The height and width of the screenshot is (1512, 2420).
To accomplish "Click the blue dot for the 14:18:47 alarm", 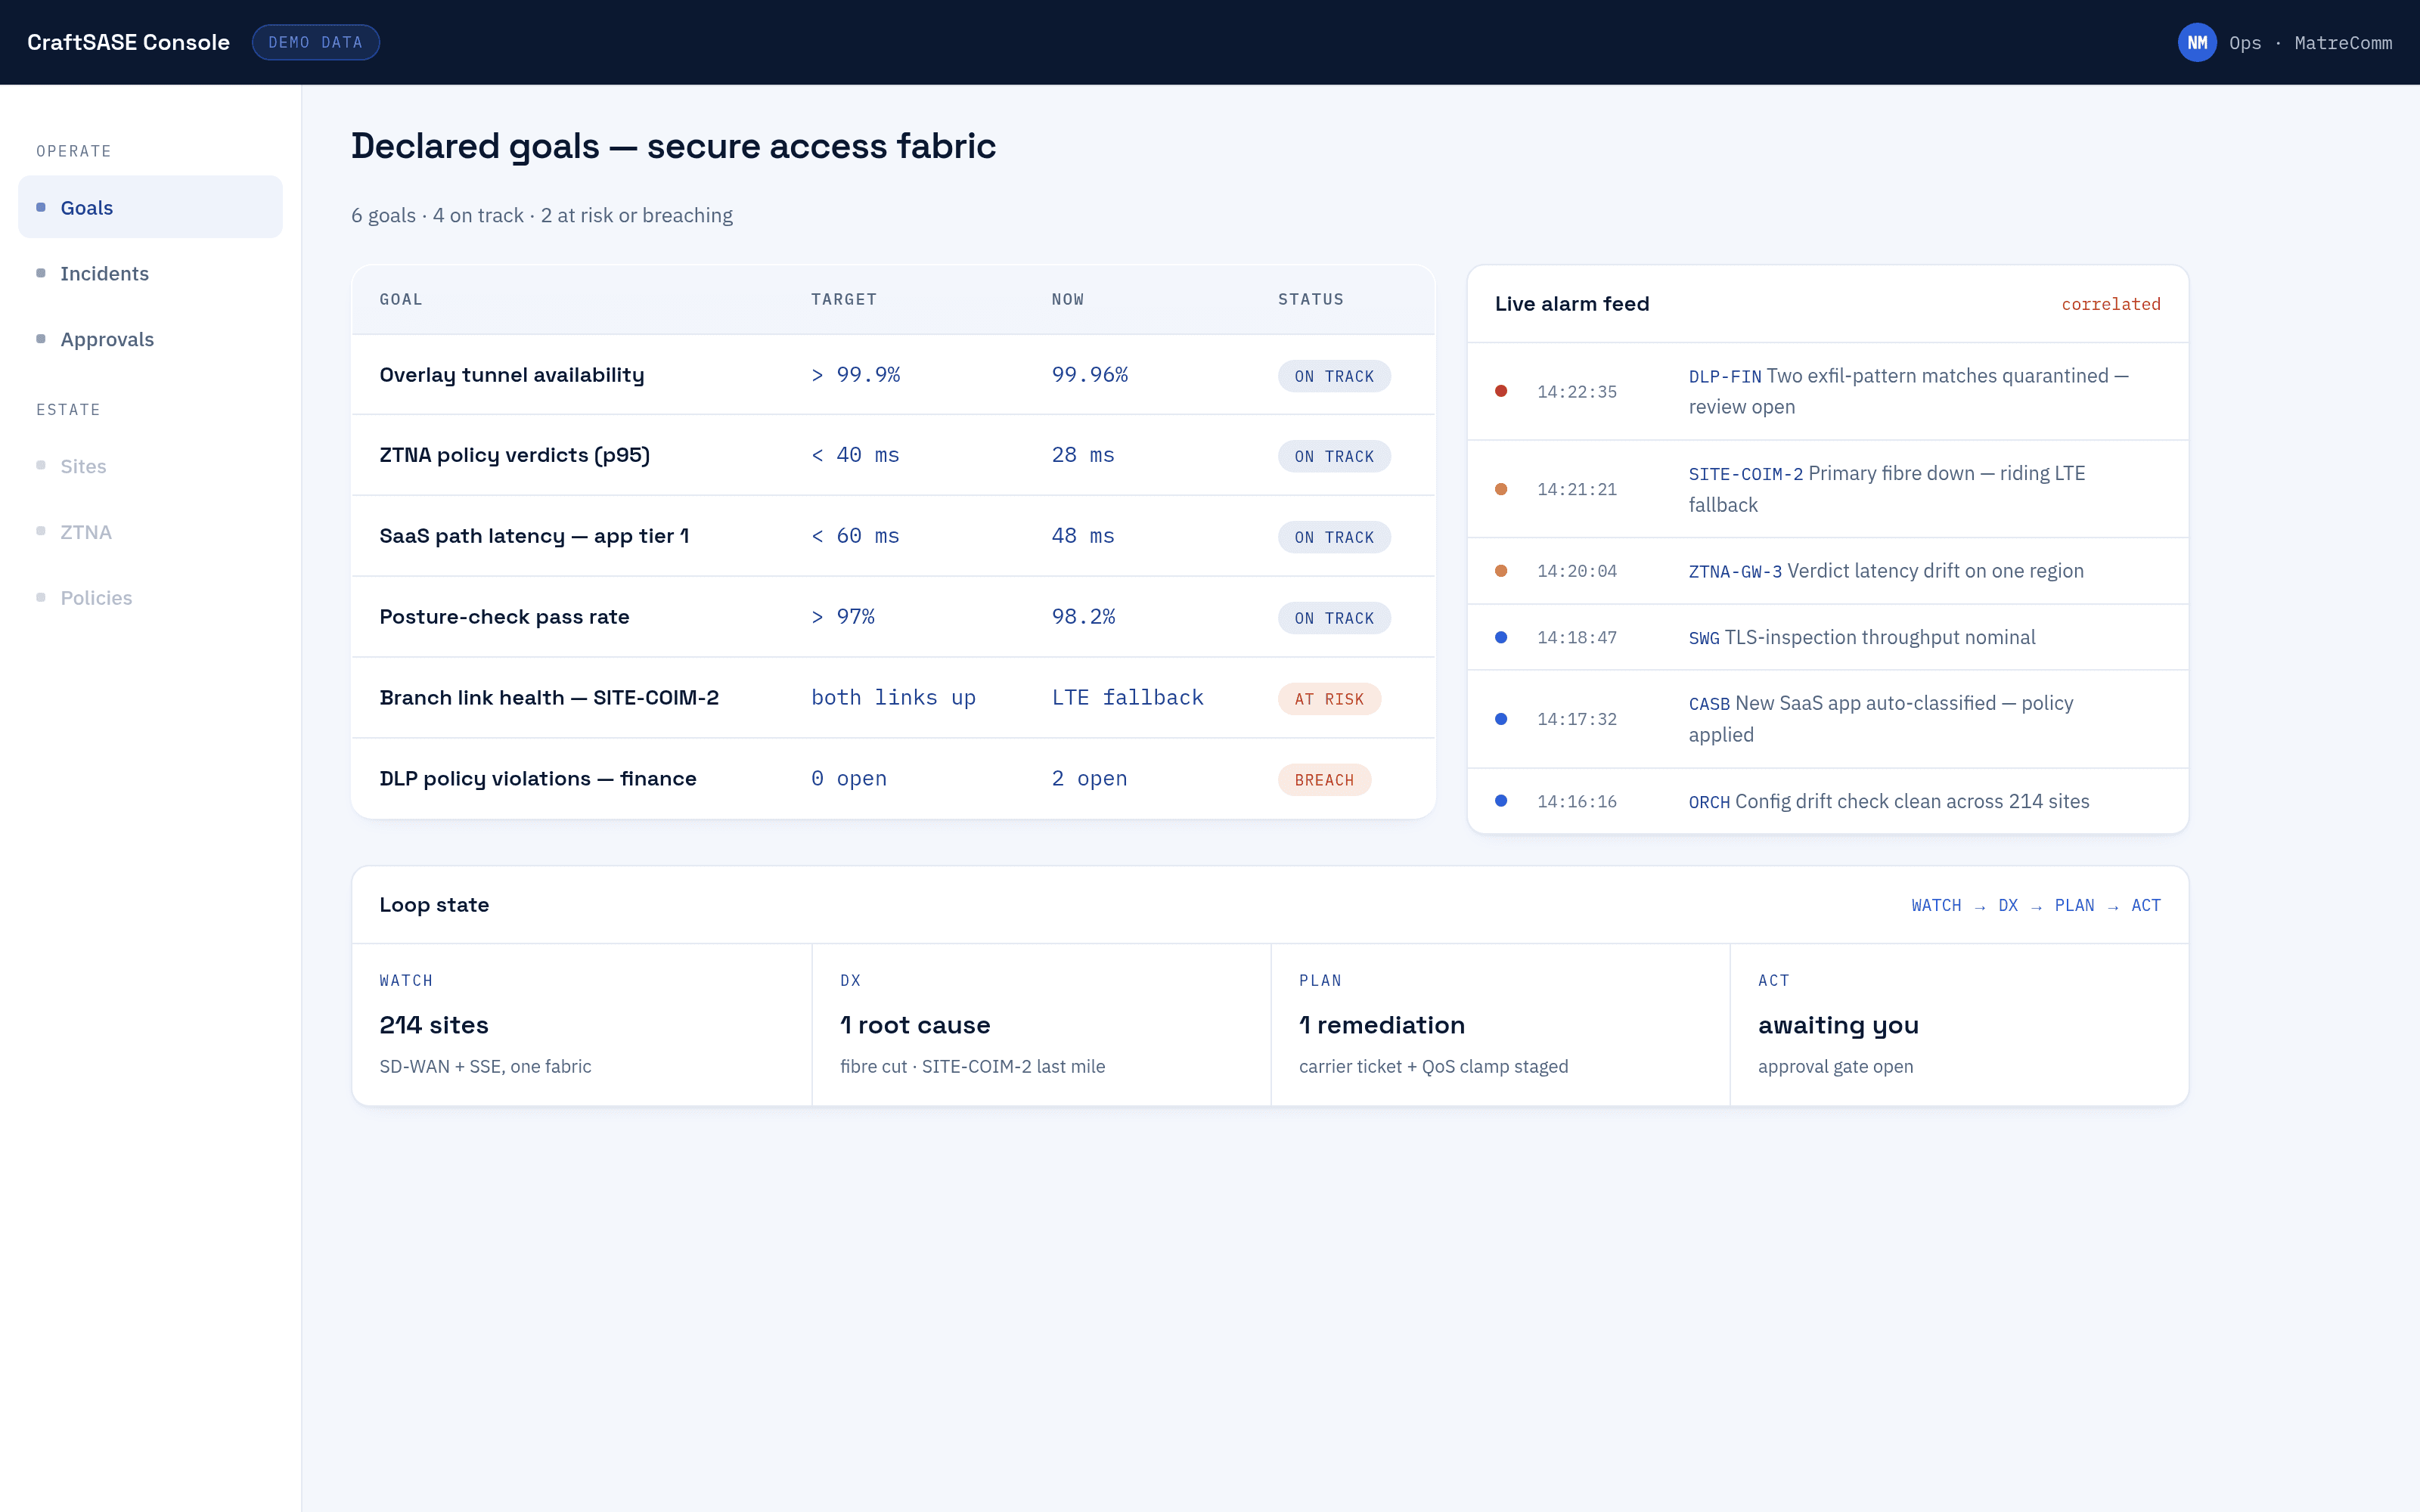I will [x=1501, y=637].
